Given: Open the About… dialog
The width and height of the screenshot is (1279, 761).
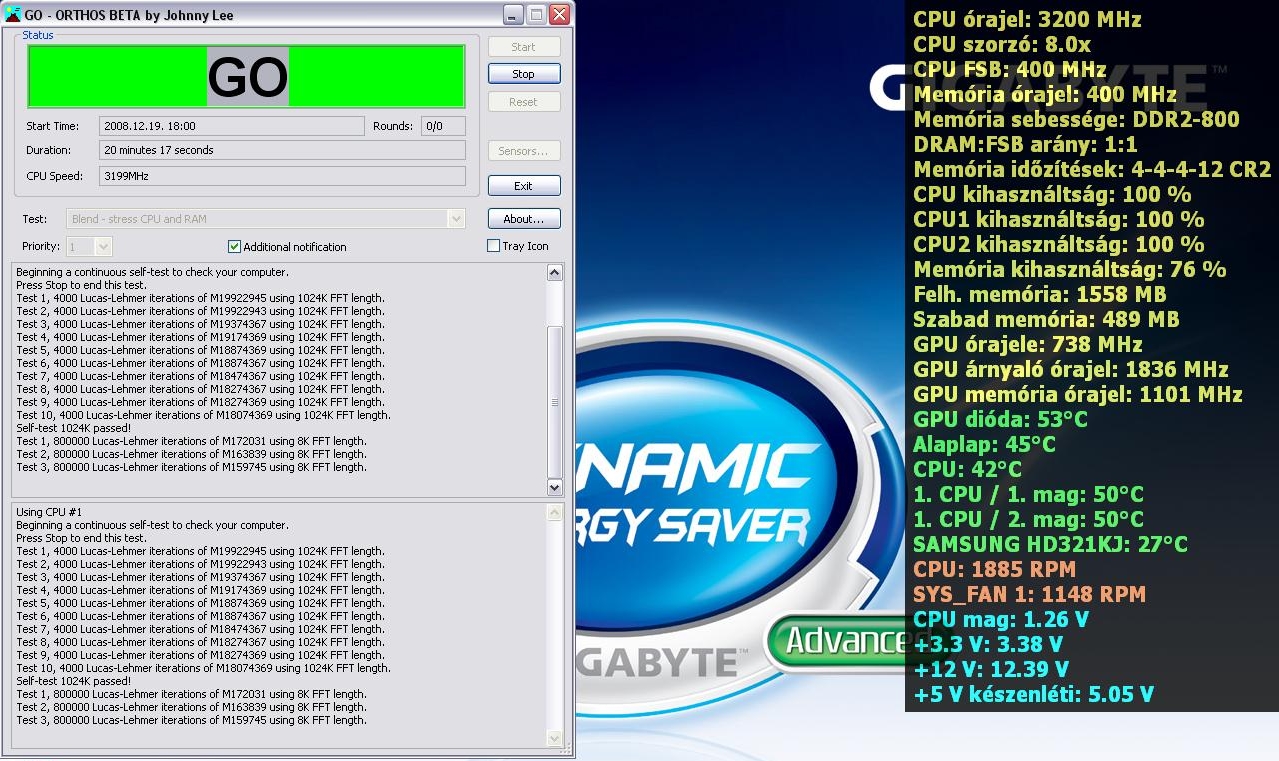Looking at the screenshot, I should 524,219.
